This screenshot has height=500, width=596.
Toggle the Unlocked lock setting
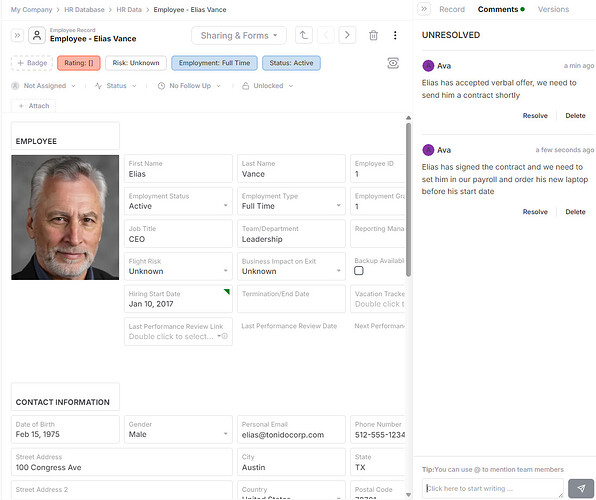(x=268, y=86)
